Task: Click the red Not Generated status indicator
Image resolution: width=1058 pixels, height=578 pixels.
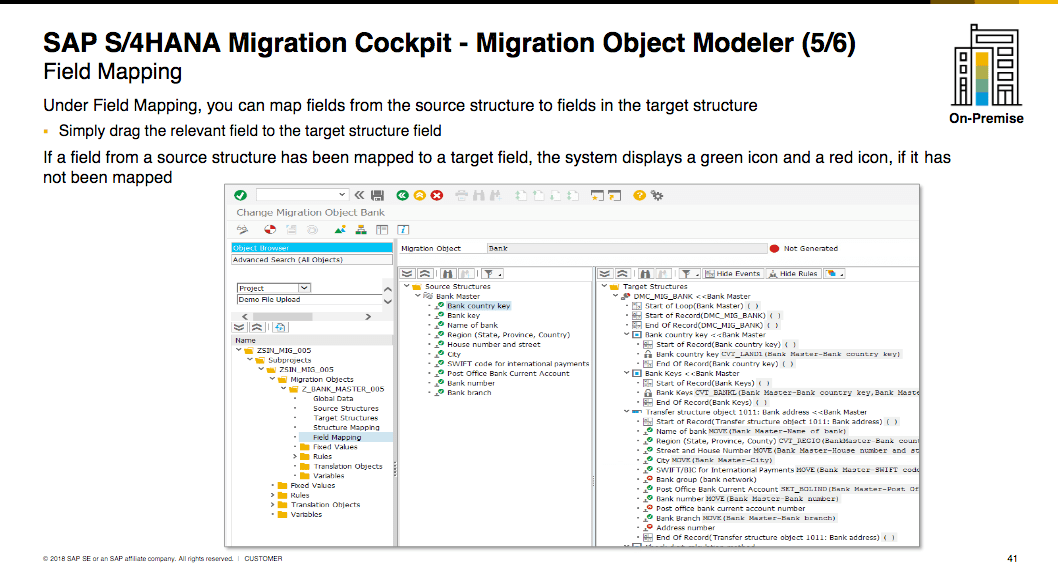Action: [x=775, y=249]
